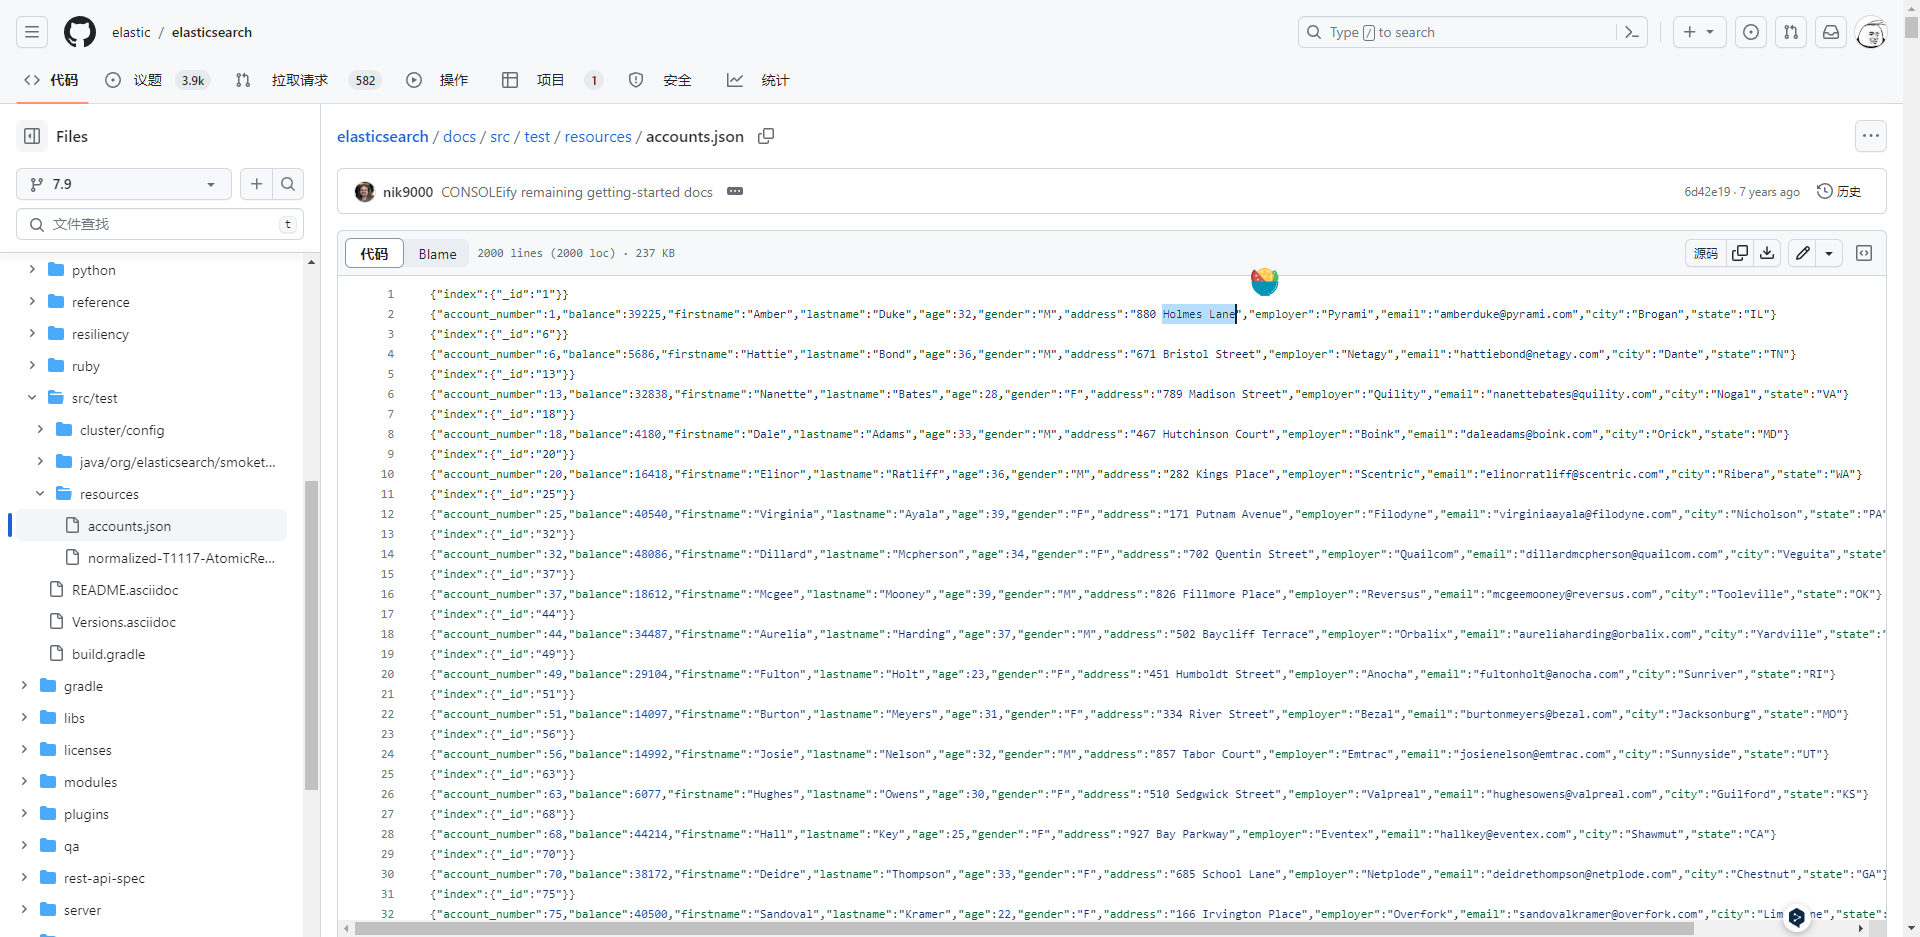
Task: Open the 安全 security tab
Action: [x=660, y=80]
